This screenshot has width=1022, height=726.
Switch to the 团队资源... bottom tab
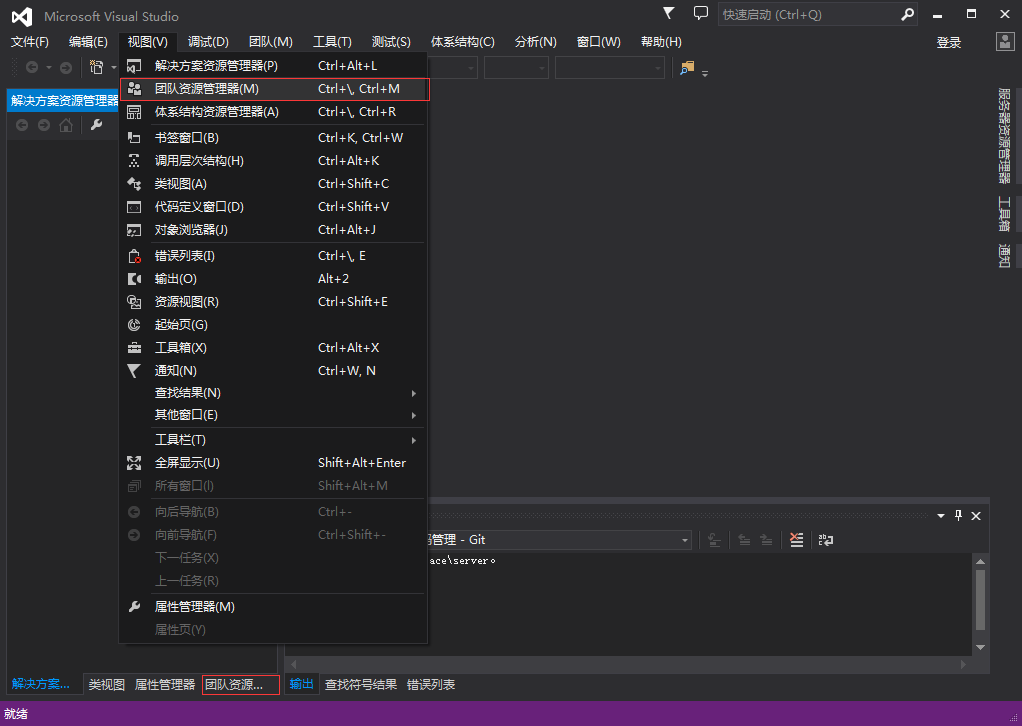click(241, 685)
